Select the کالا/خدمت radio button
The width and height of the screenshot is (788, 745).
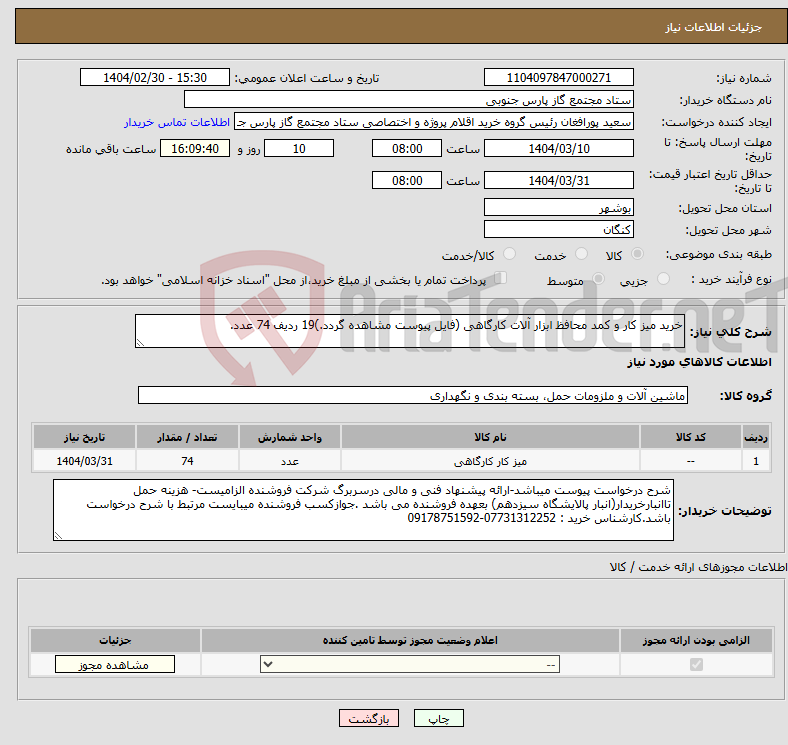click(x=510, y=254)
